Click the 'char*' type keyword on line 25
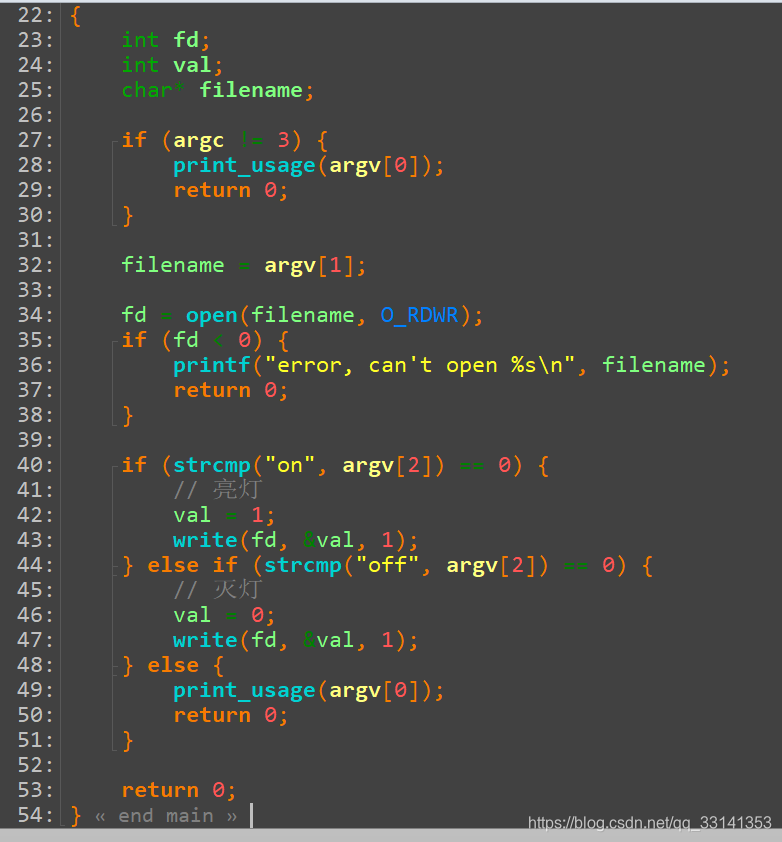 [x=153, y=90]
